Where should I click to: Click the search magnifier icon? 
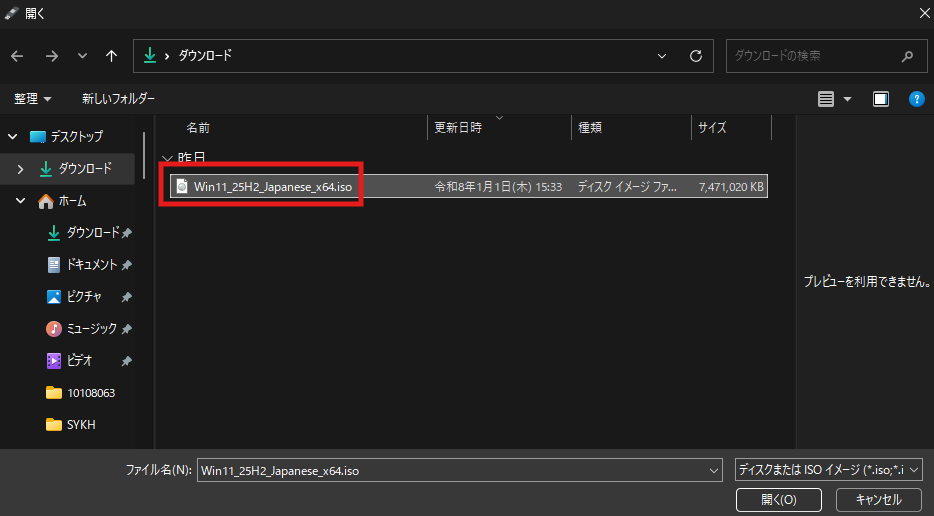[x=907, y=56]
